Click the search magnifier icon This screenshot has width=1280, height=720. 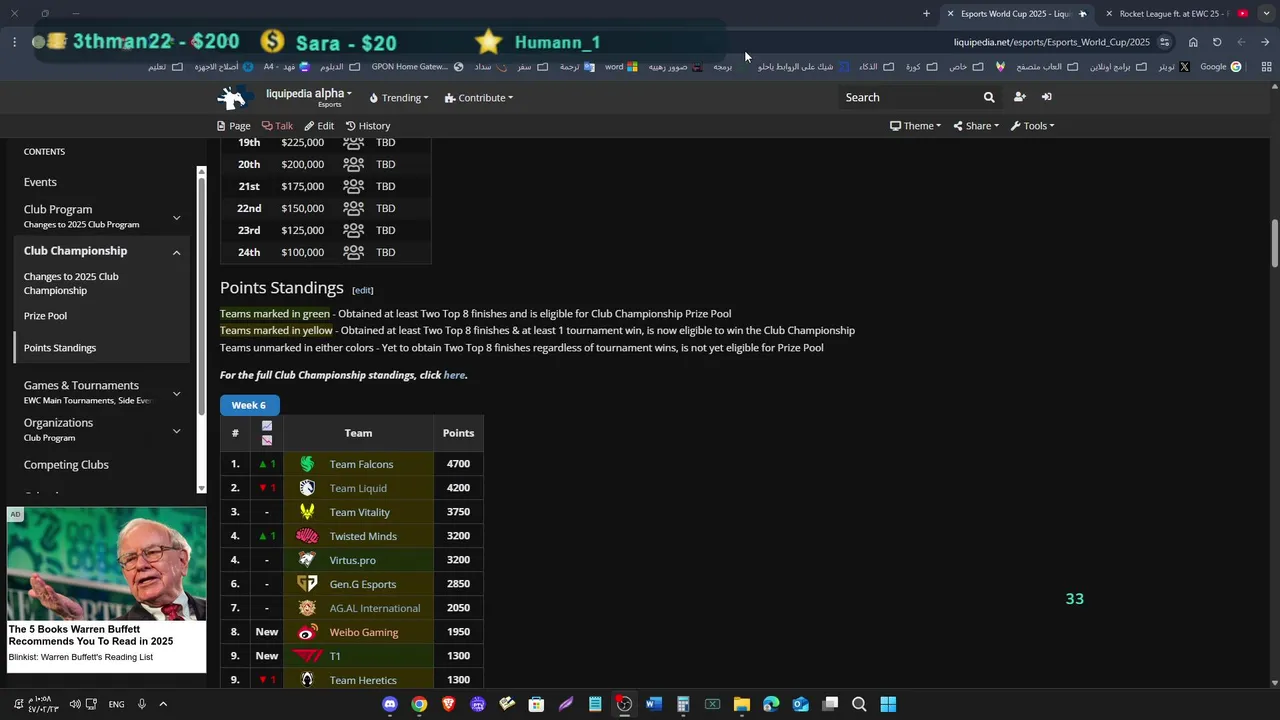click(989, 97)
